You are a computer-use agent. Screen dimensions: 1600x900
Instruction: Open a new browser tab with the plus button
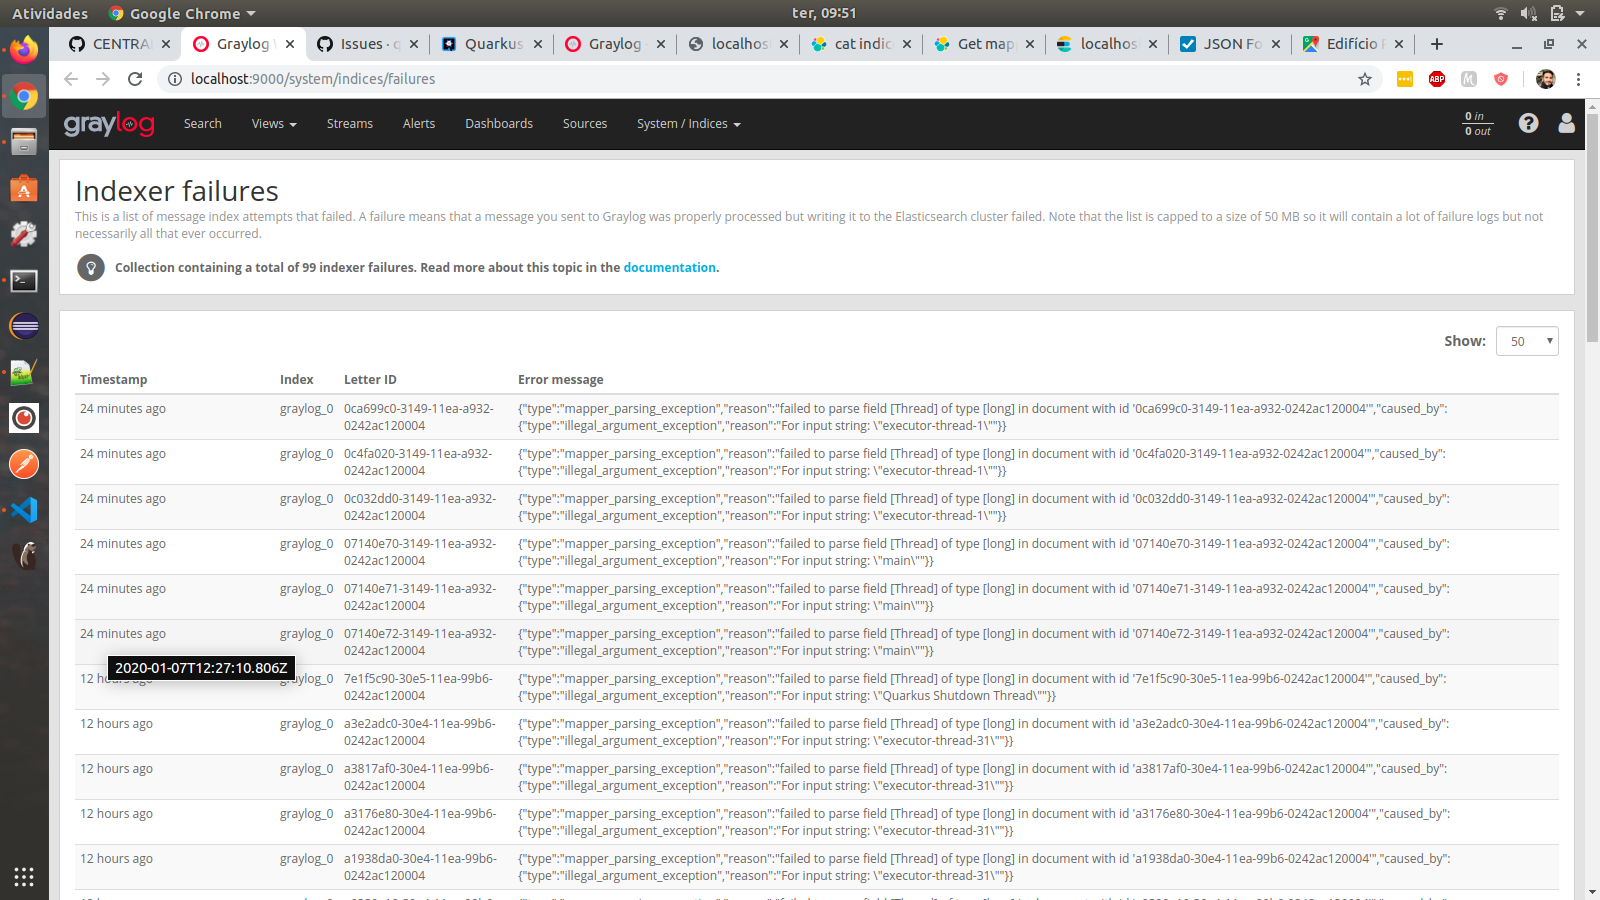[1436, 44]
